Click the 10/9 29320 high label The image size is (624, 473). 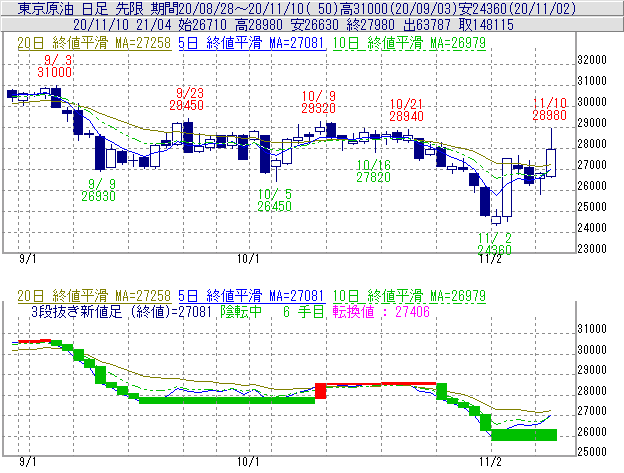point(318,102)
